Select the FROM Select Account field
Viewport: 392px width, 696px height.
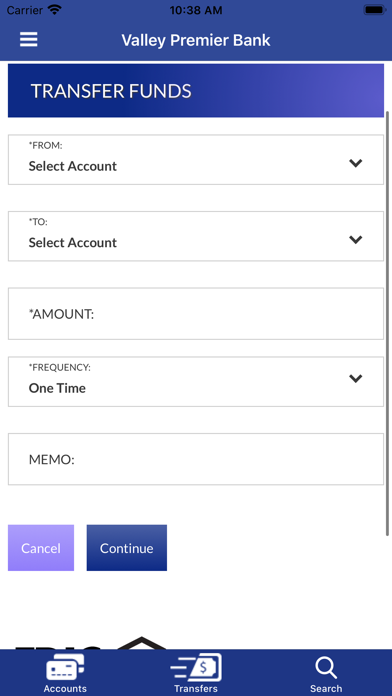[x=196, y=160]
